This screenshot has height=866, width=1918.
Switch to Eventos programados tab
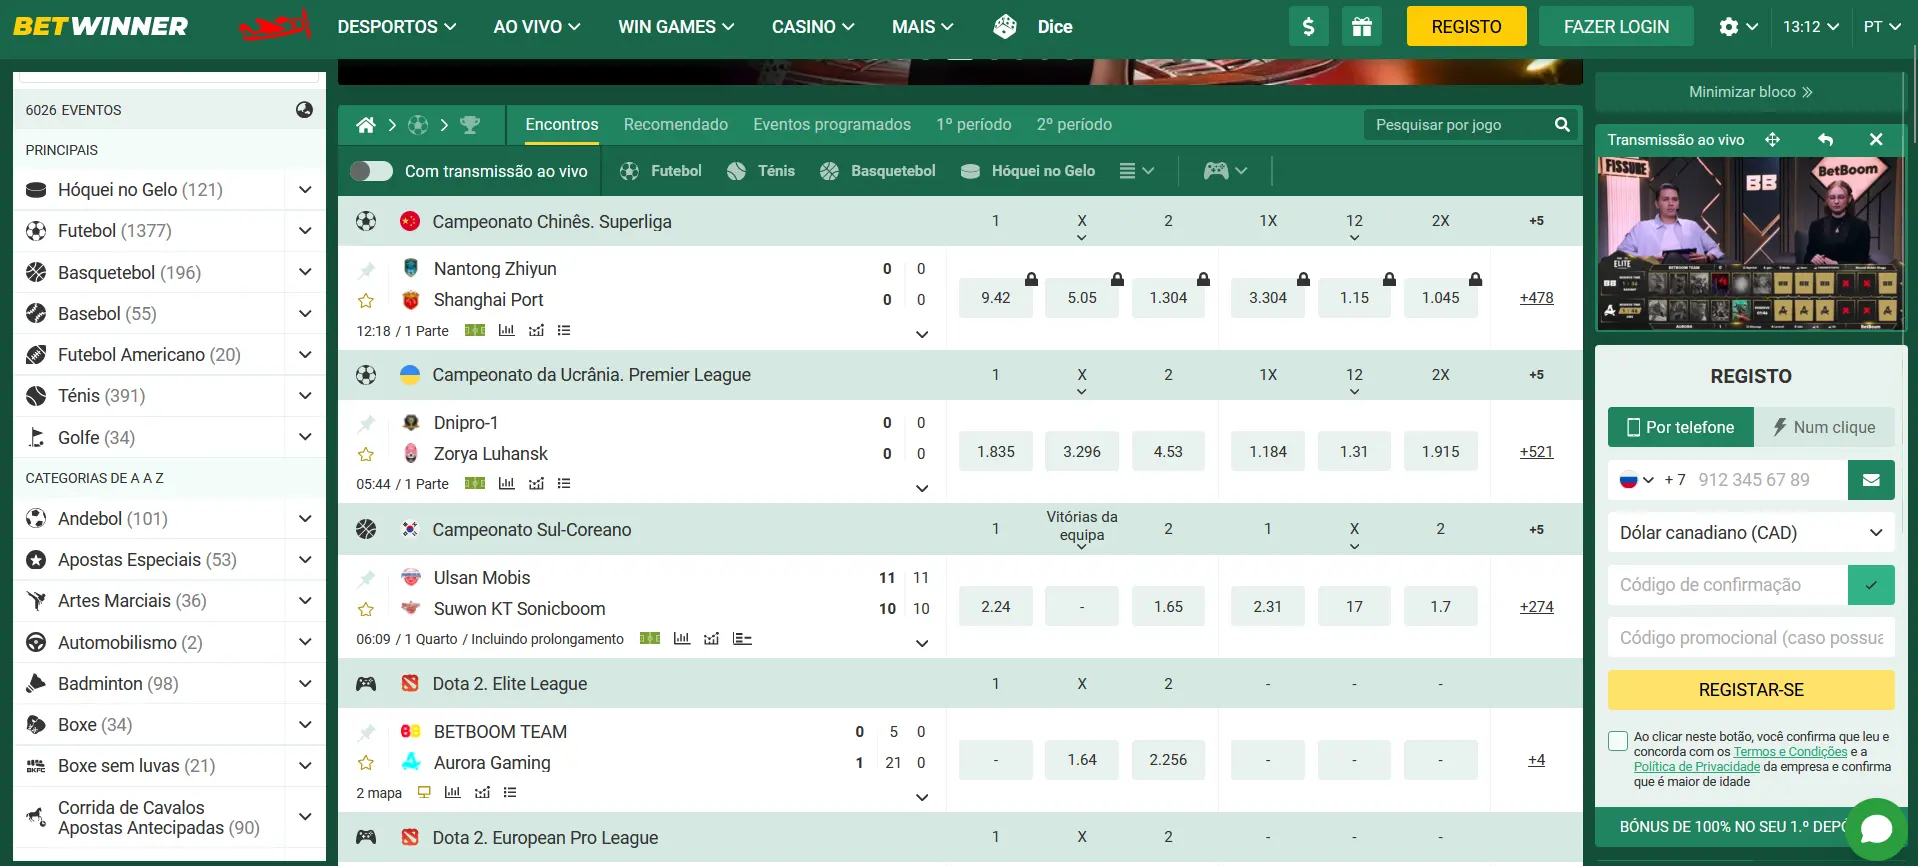coord(832,125)
